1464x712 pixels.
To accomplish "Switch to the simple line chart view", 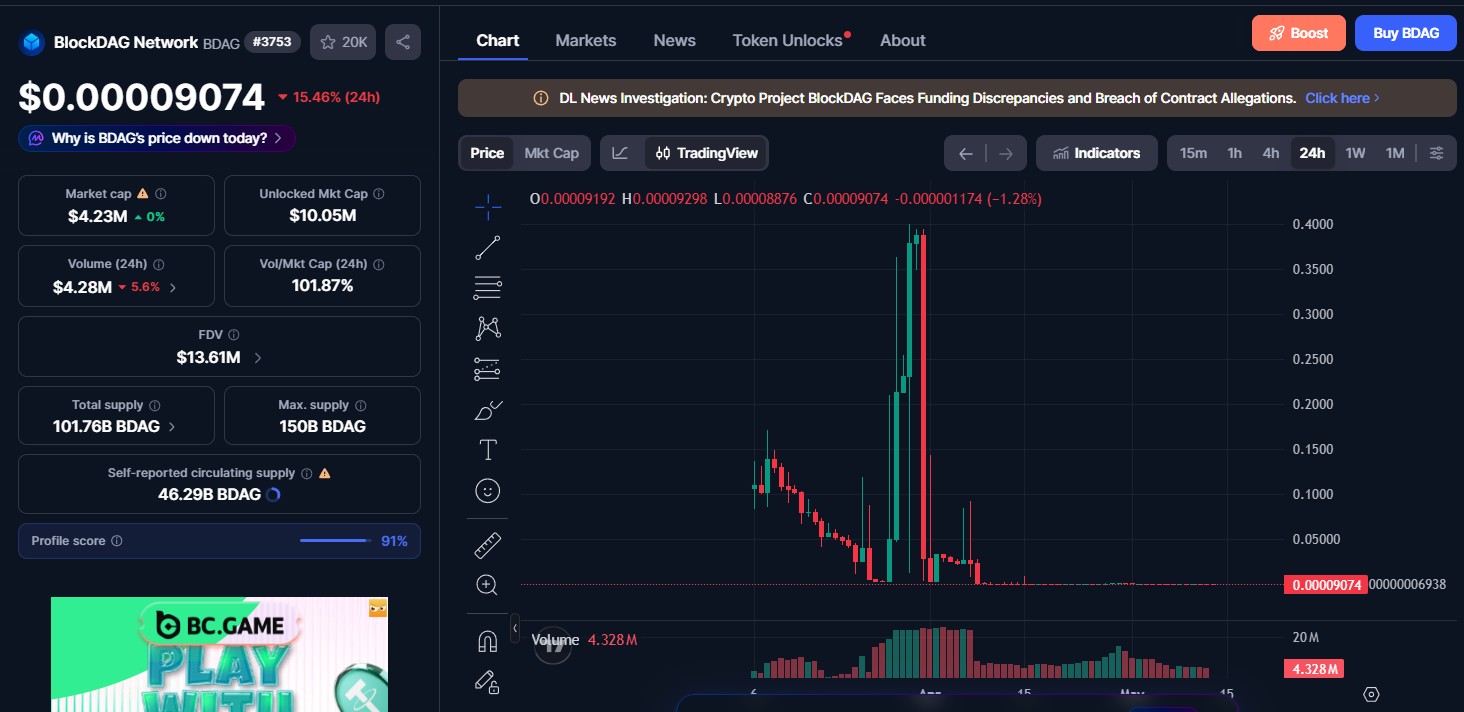I will coord(621,153).
